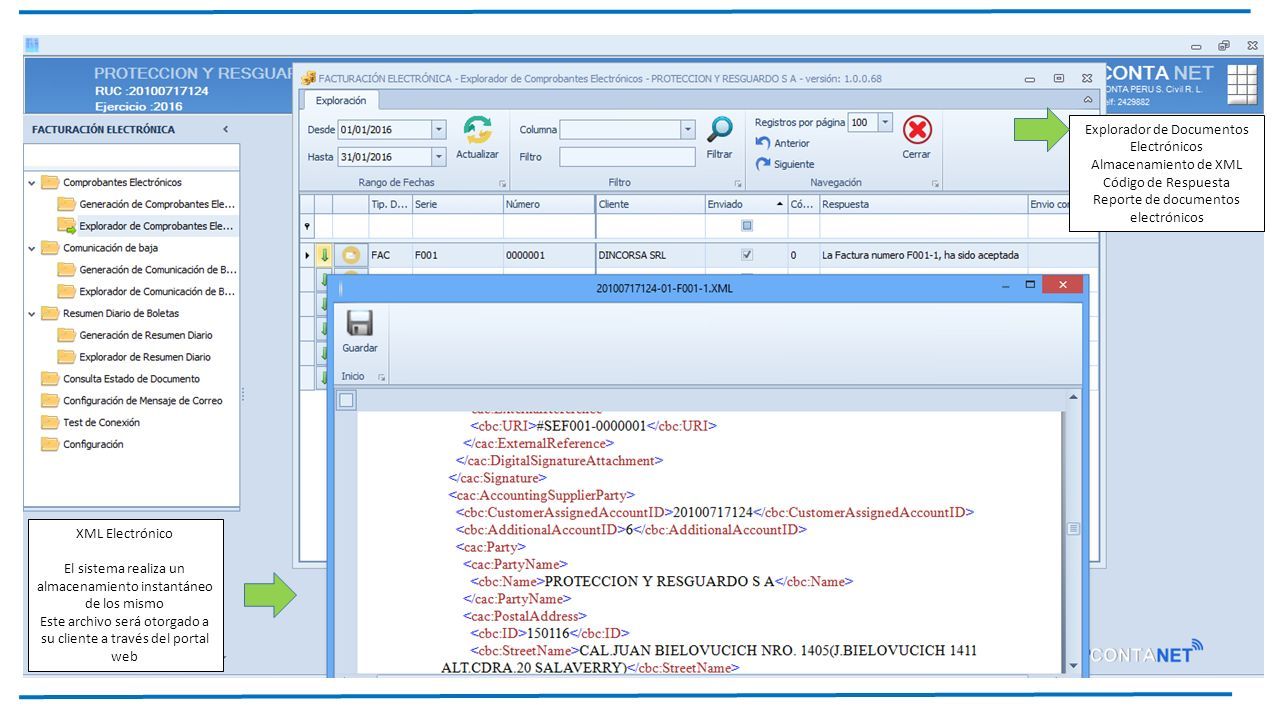Expand the FAC F001 row indicator arrow
Viewport: 1280px width, 720px height.
click(x=307, y=255)
